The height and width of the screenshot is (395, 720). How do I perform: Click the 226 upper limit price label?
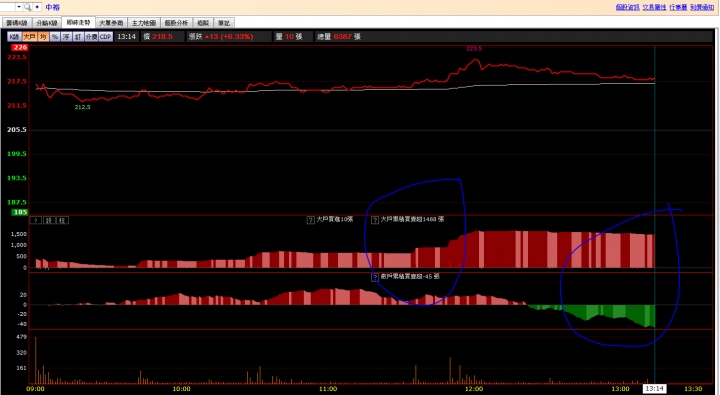tap(20, 47)
